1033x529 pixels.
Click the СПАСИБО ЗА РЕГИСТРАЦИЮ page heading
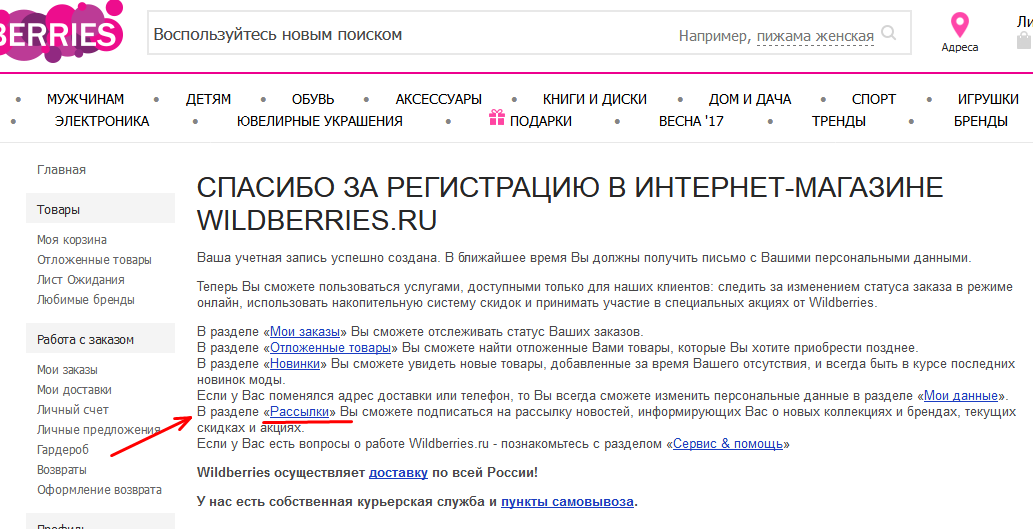pos(570,204)
